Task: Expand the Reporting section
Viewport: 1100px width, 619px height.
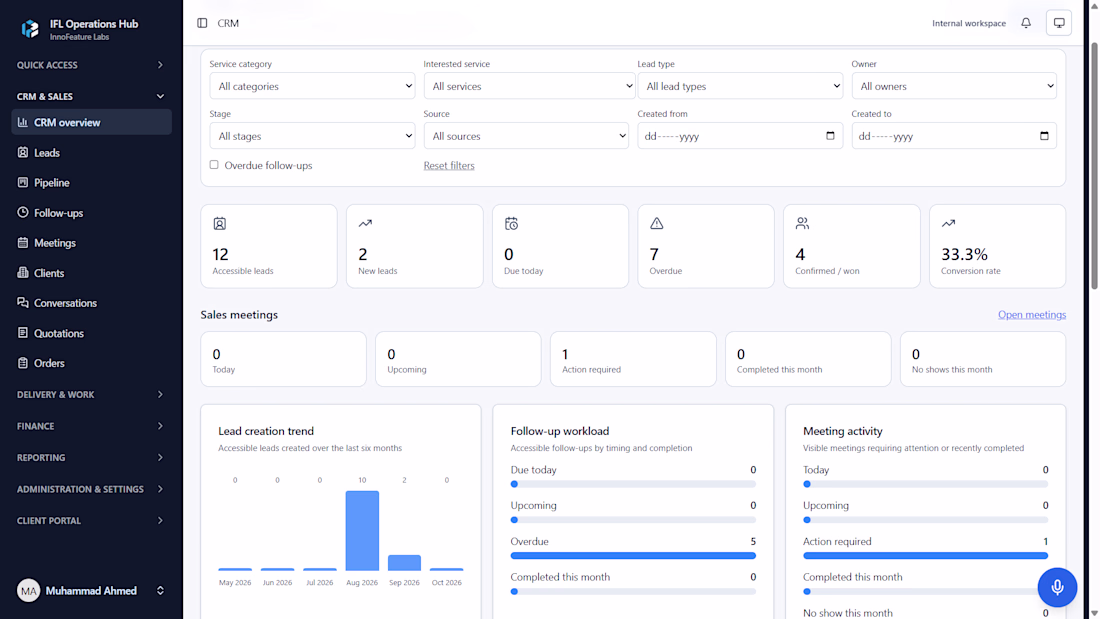Action: click(91, 458)
